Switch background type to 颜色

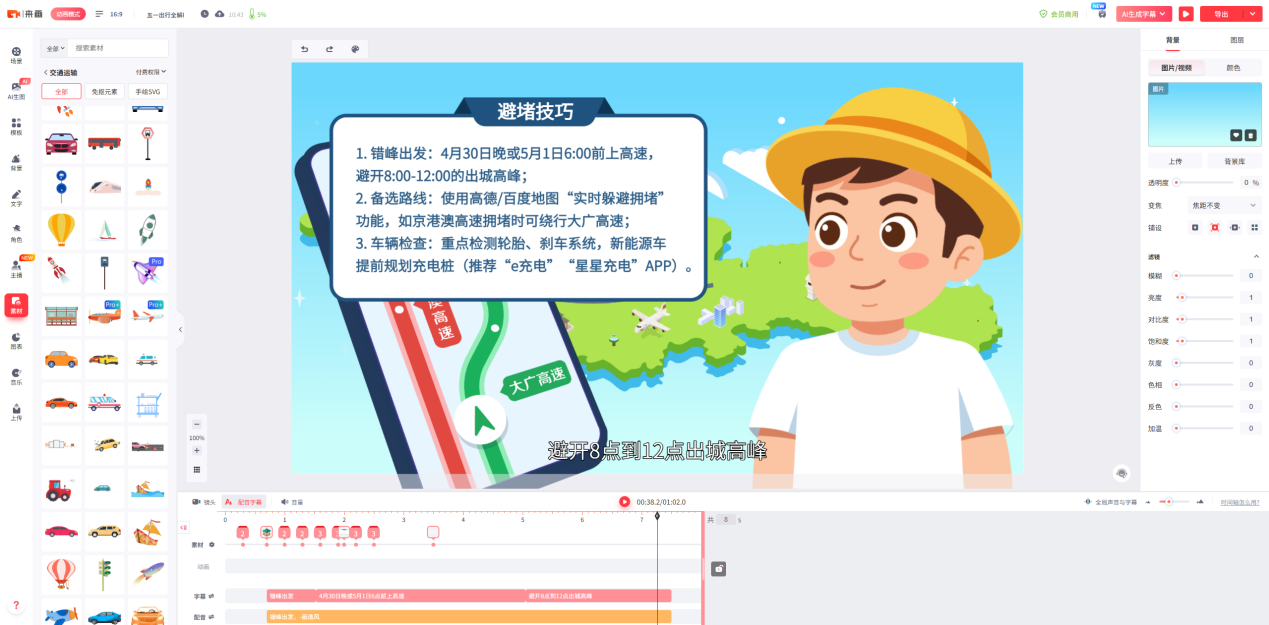pos(1233,68)
